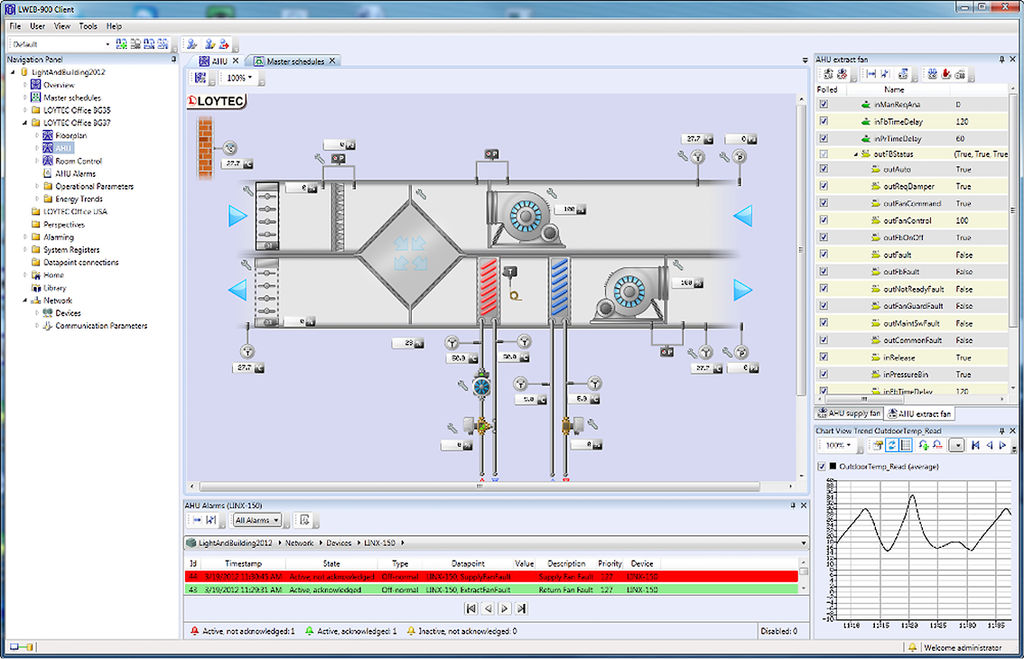Click the first icon in the AHU extract fan toolbar
Viewport: 1024px width, 659px height.
(x=828, y=74)
